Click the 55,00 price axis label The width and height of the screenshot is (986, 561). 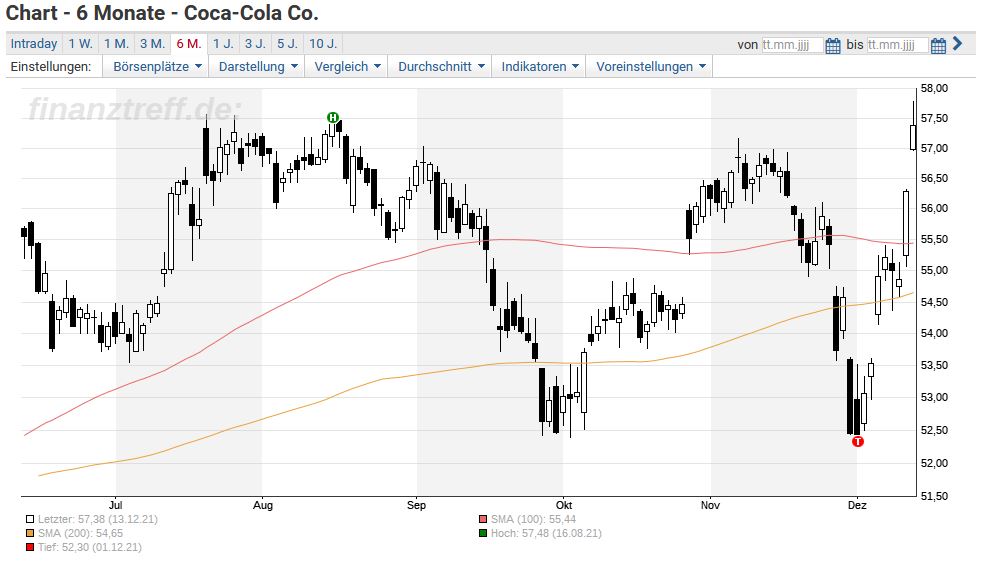tap(934, 270)
